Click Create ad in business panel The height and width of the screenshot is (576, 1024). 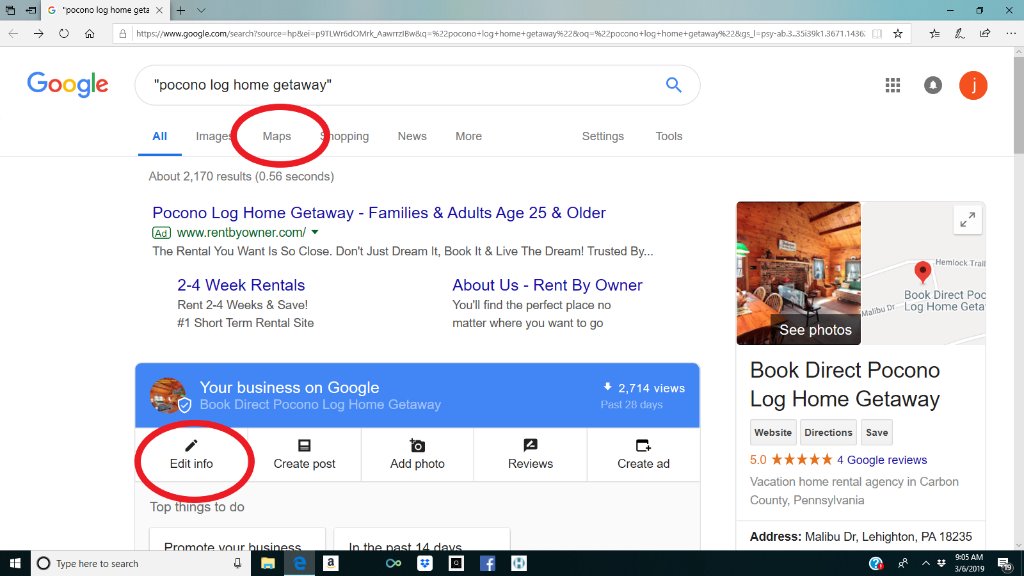click(x=643, y=454)
